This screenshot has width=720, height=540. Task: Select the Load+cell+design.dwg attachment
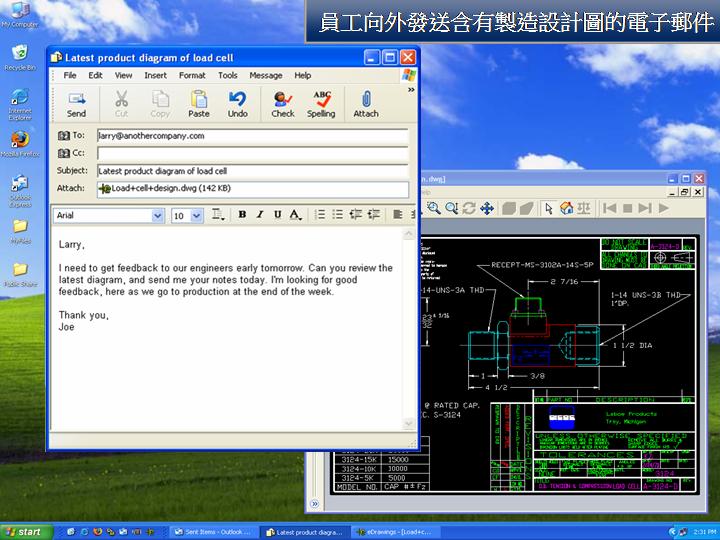[x=165, y=188]
